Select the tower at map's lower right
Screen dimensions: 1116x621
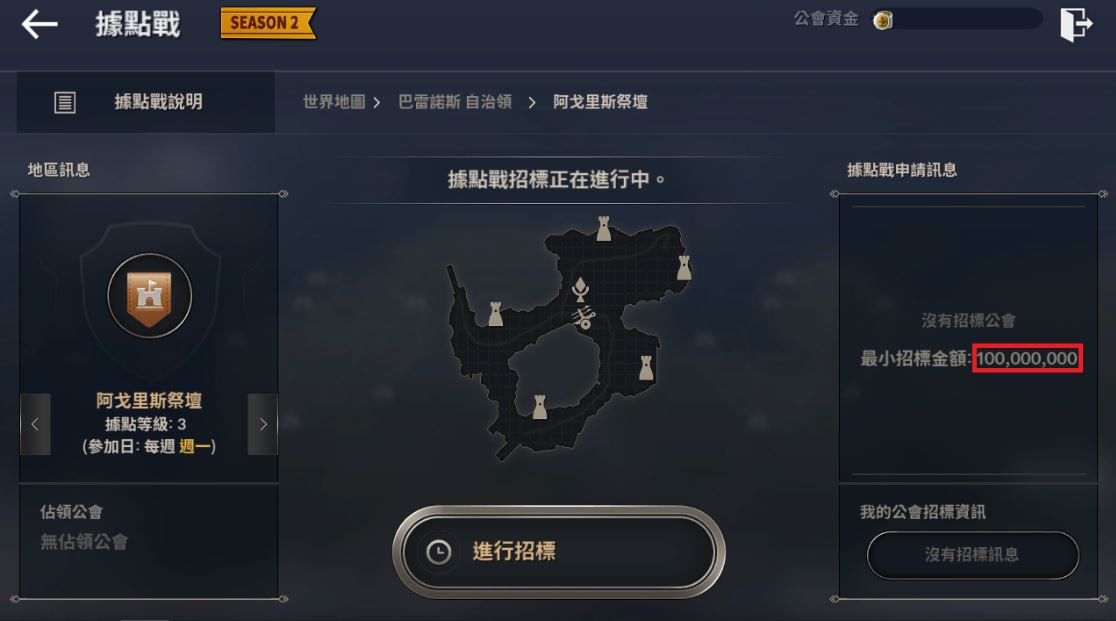tap(646, 367)
